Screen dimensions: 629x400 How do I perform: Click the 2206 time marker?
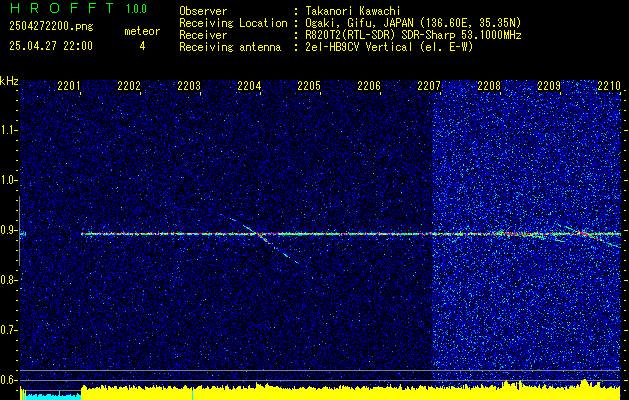(x=369, y=86)
